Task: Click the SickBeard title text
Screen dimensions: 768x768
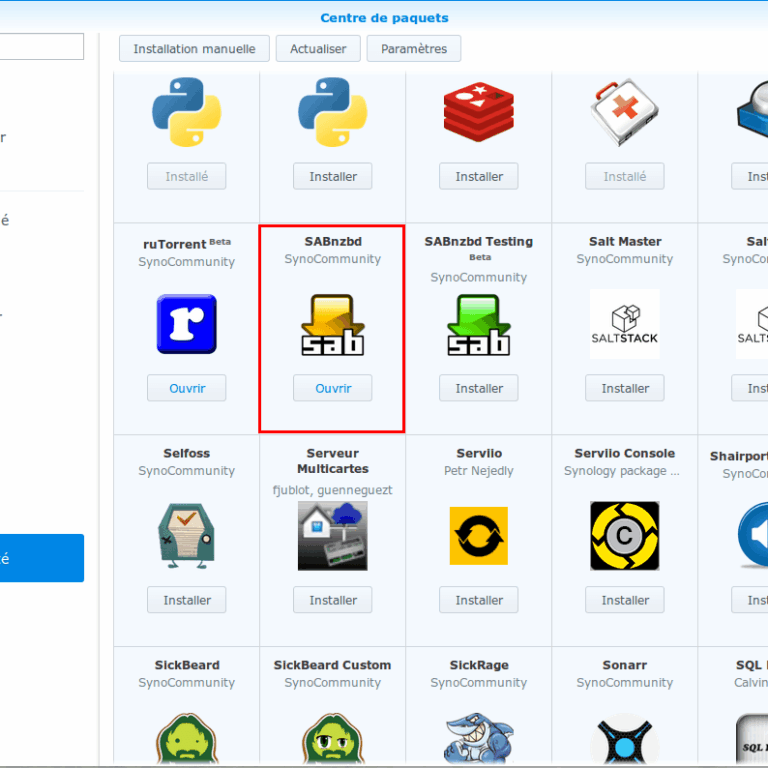Action: pos(187,665)
